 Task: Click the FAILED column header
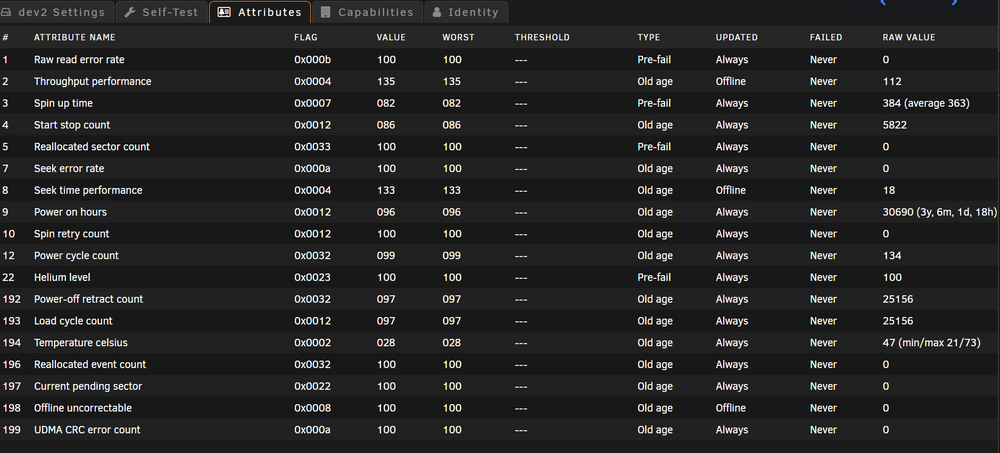(x=826, y=38)
